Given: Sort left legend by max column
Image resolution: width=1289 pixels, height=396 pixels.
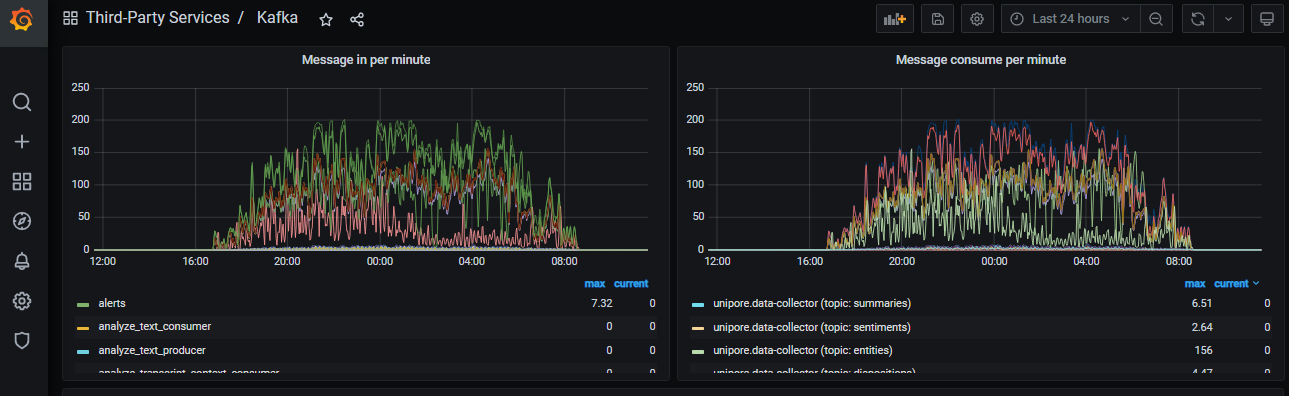Looking at the screenshot, I should click(595, 283).
